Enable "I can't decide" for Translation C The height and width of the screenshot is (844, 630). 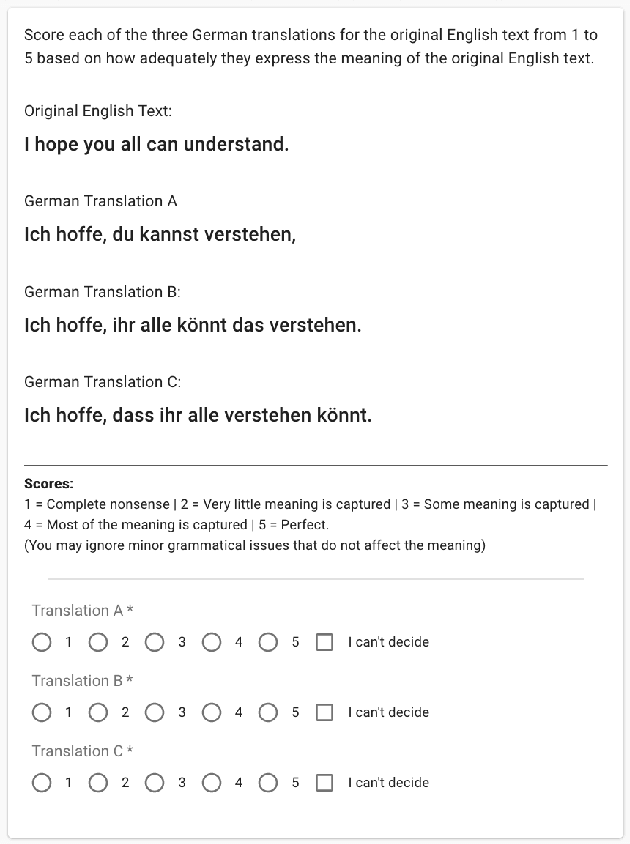(x=324, y=782)
